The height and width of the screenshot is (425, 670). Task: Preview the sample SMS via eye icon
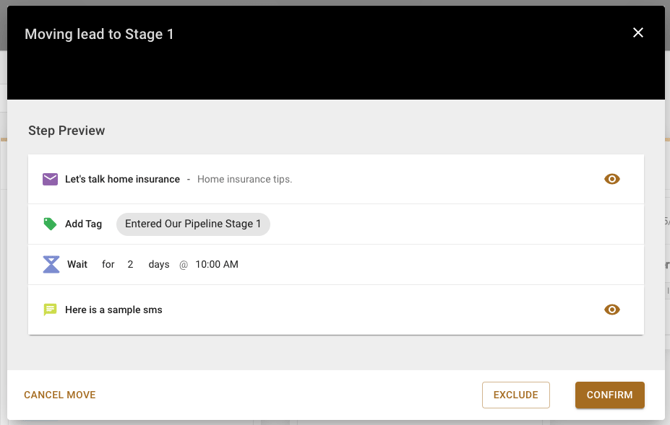pyautogui.click(x=612, y=310)
